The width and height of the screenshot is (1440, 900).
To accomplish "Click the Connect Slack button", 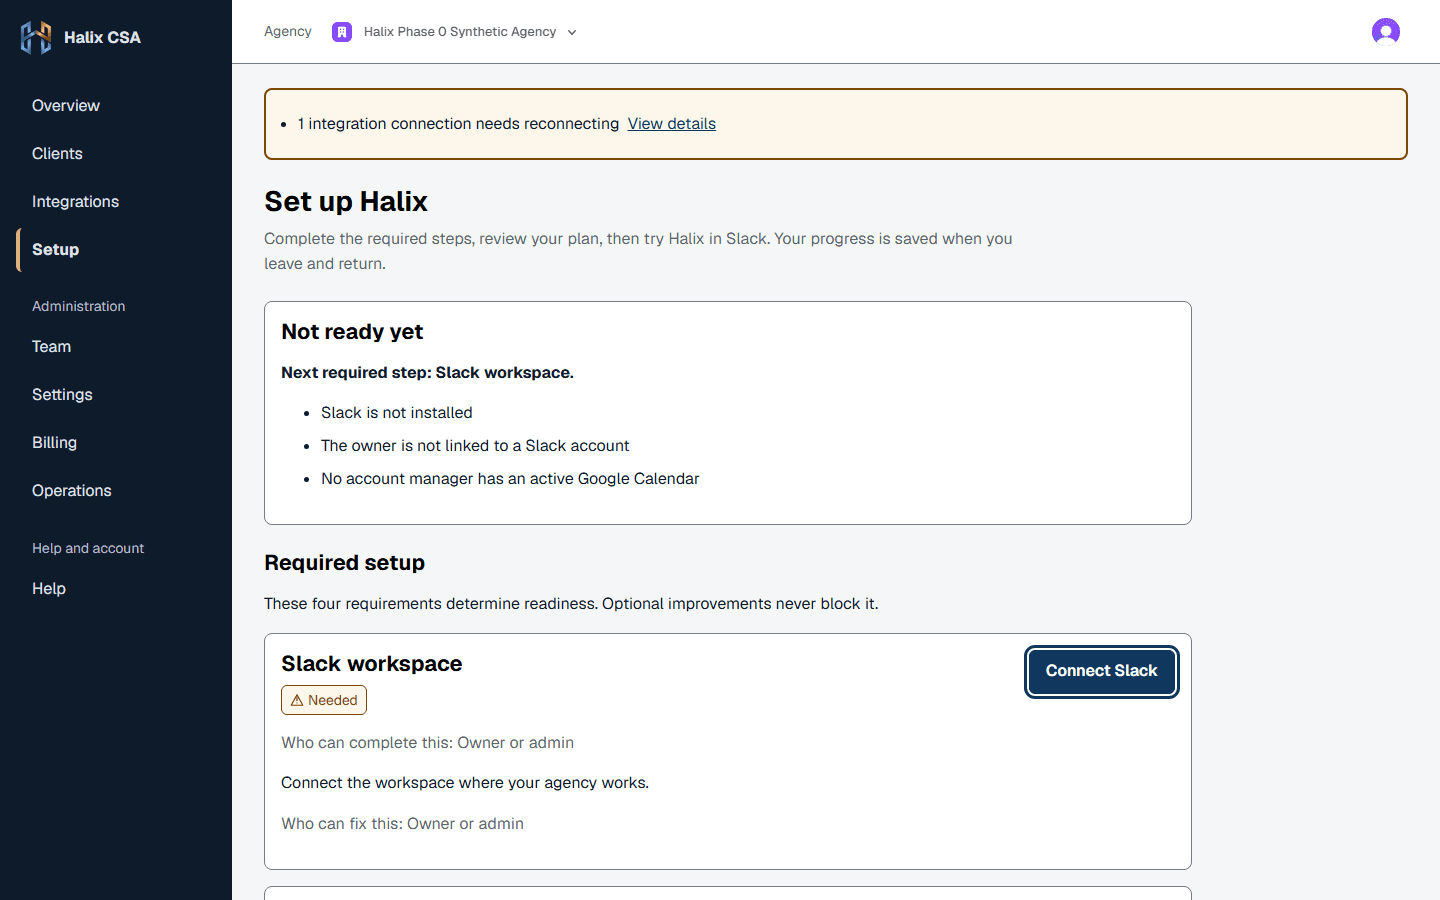I will [x=1101, y=671].
